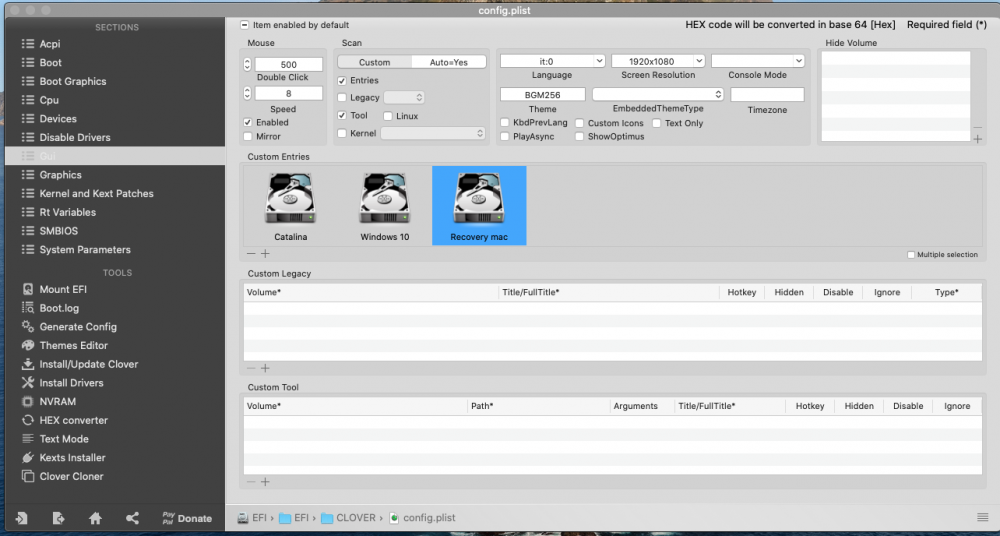Screen dimensions: 1000x536
Task: Add a new Custom Tool row
Action: click(265, 482)
